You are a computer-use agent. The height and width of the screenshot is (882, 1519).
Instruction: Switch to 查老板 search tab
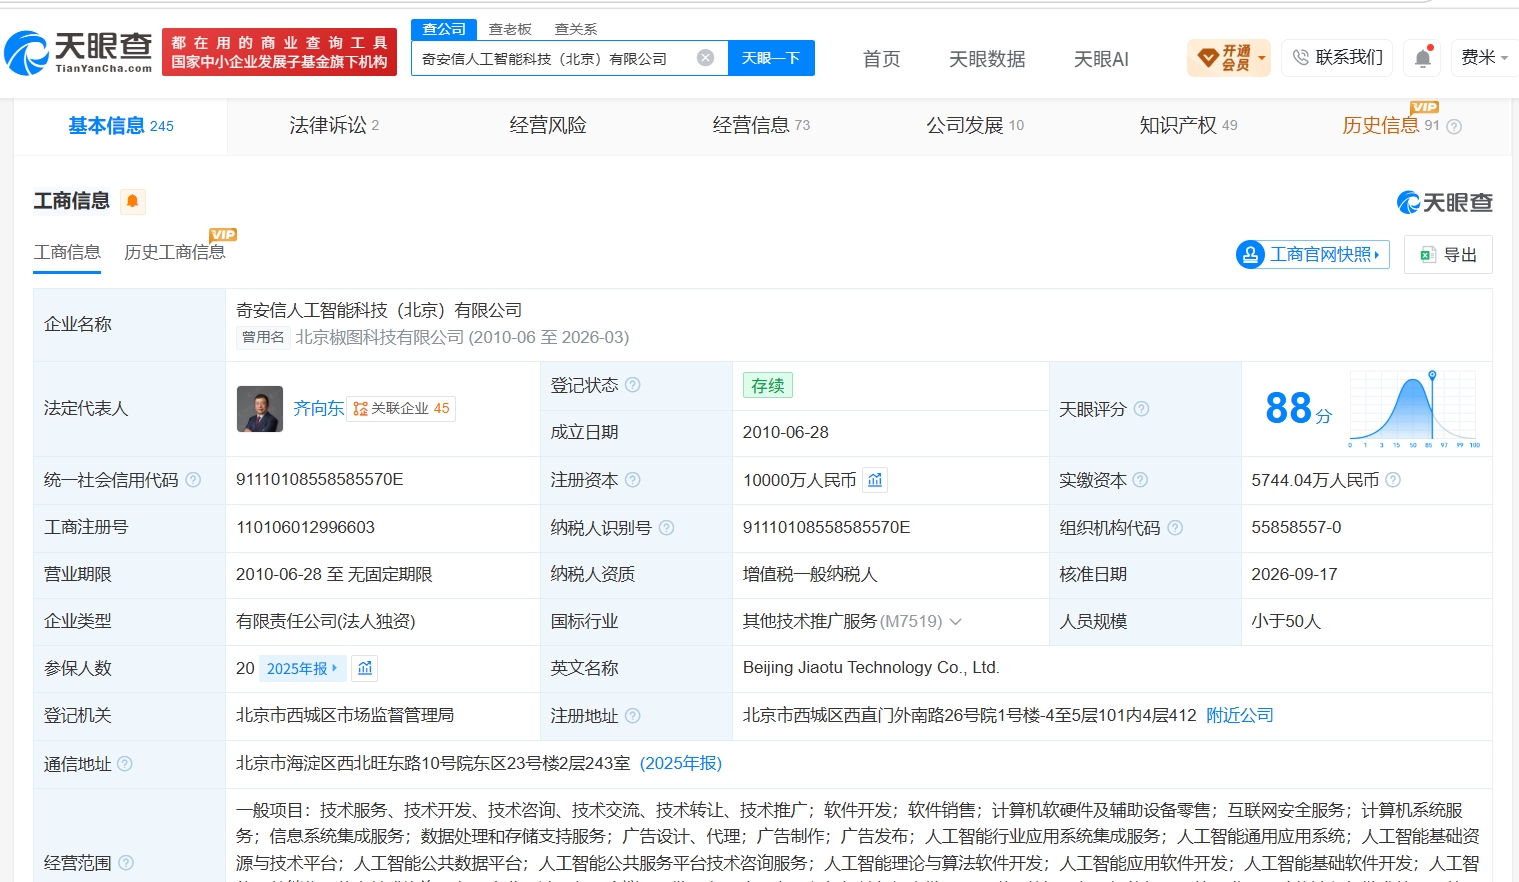(x=510, y=29)
